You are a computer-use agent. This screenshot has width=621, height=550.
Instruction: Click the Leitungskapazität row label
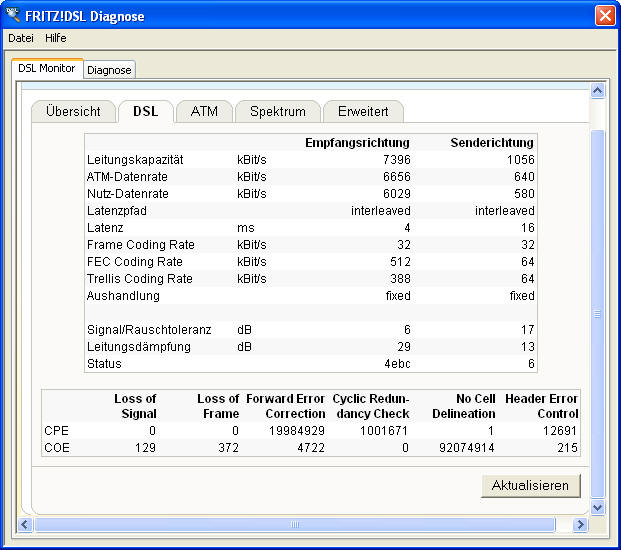point(135,160)
